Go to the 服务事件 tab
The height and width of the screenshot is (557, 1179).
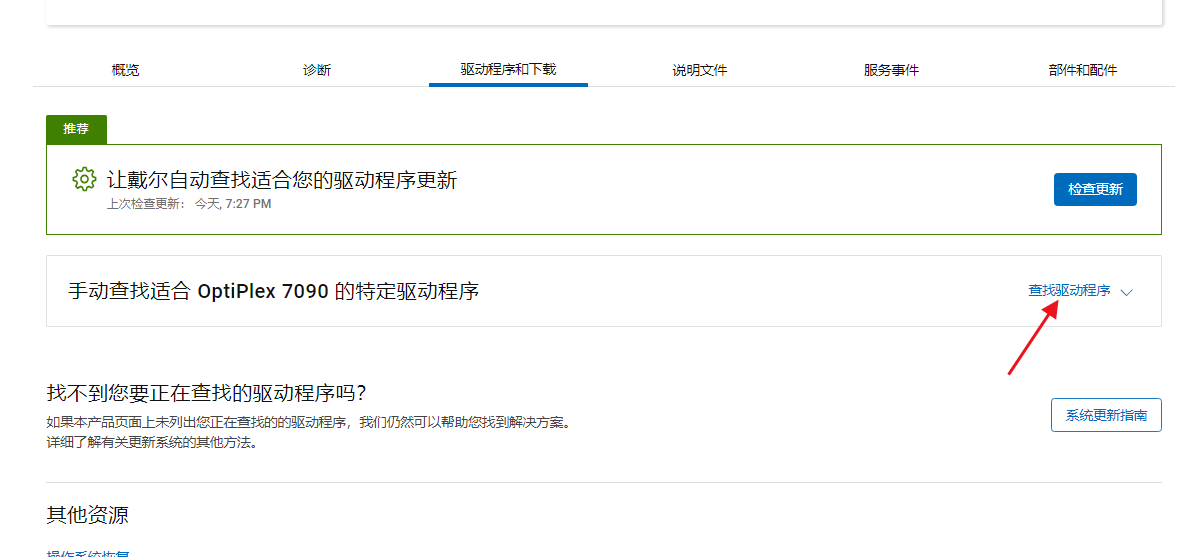[891, 71]
